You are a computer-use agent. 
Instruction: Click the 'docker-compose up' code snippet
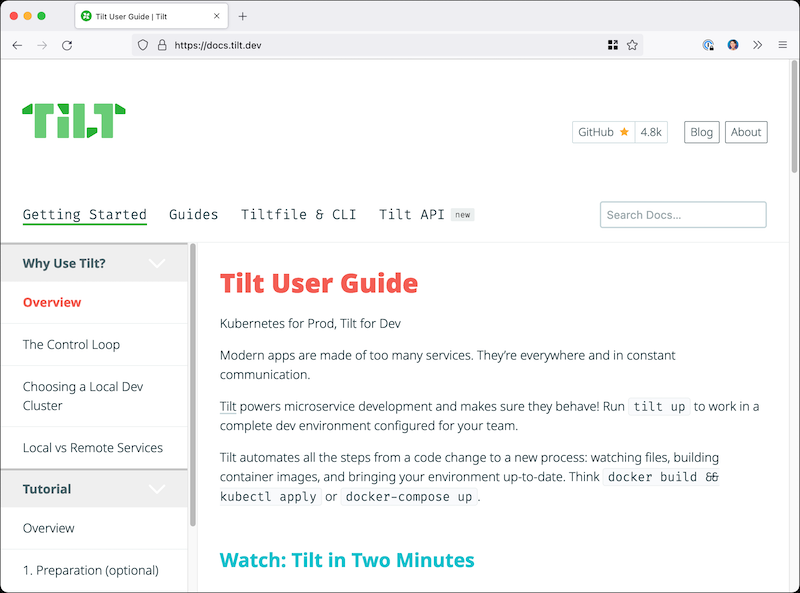click(409, 497)
